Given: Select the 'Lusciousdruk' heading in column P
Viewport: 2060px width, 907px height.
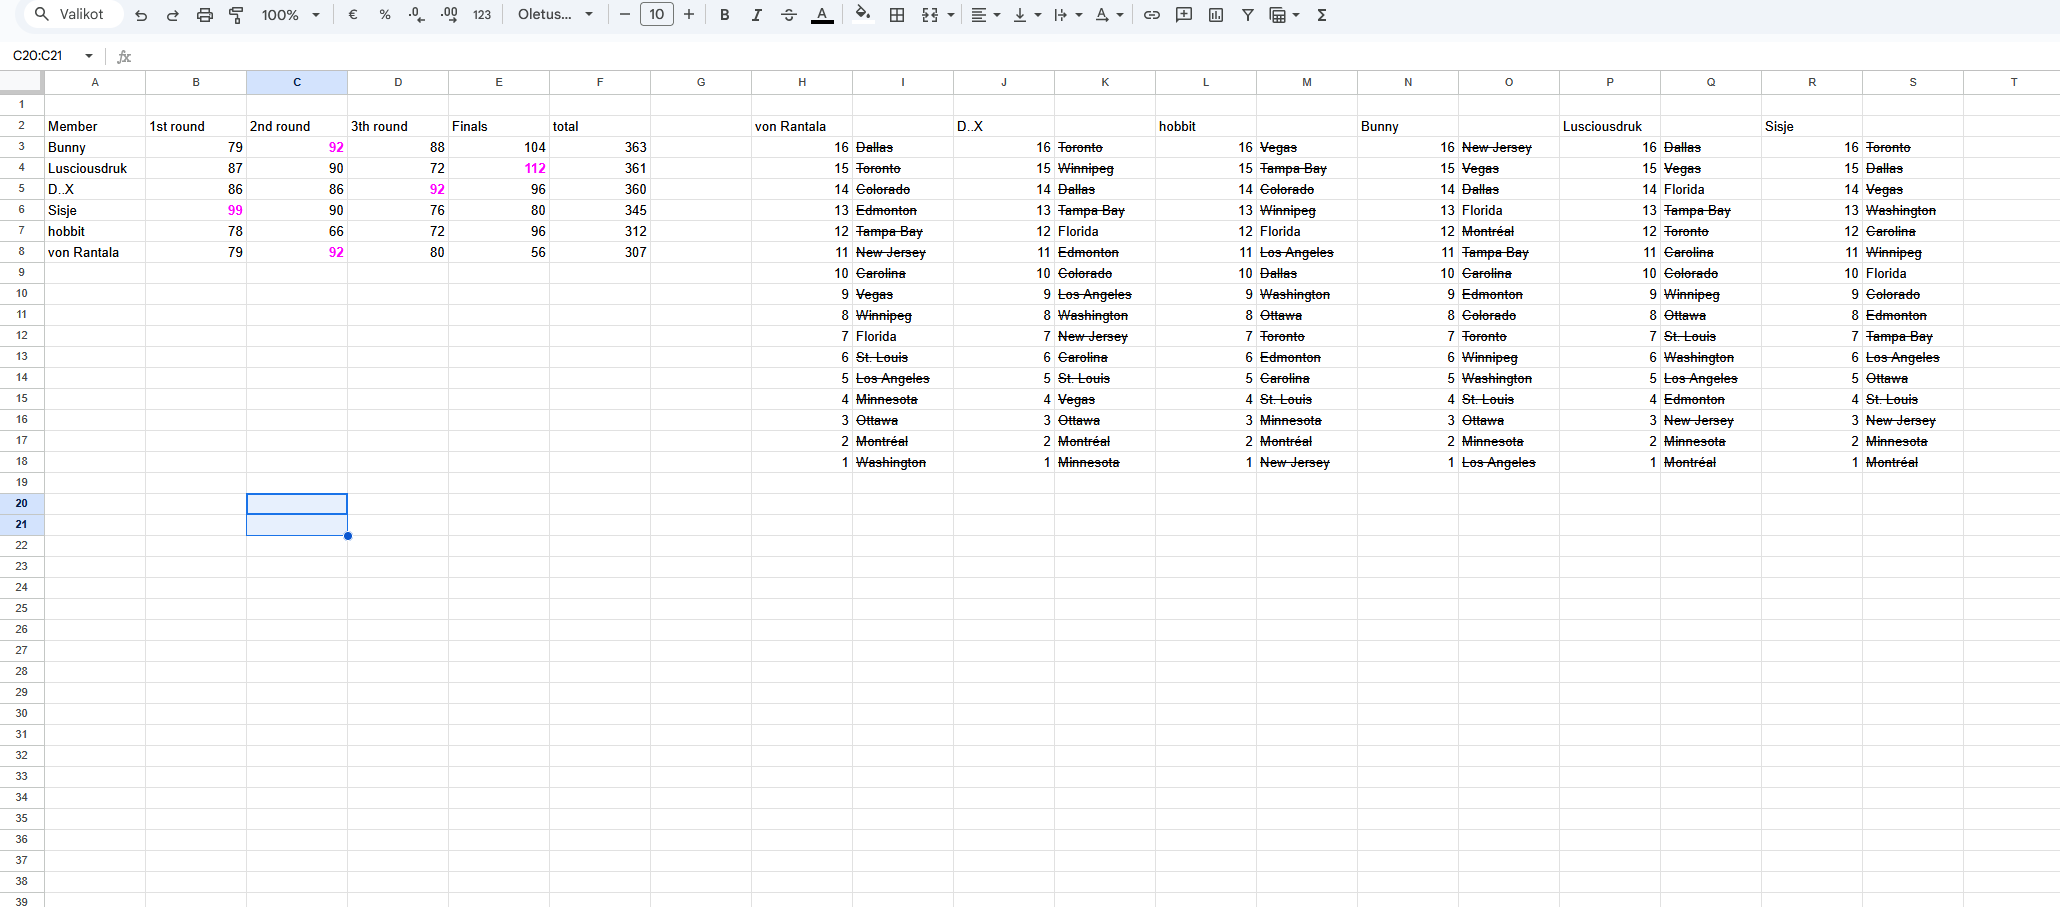Looking at the screenshot, I should point(1610,126).
